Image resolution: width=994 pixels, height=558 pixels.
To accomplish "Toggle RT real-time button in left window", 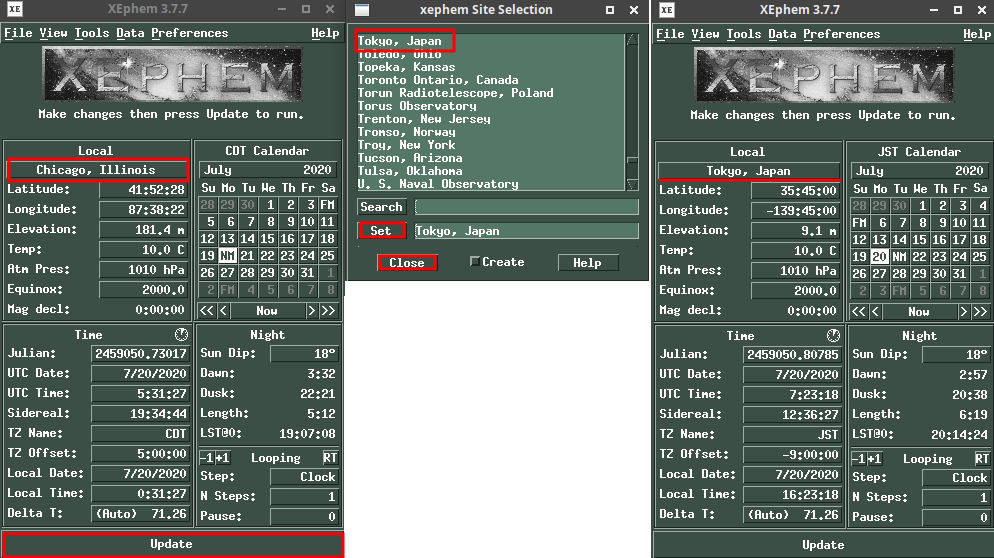I will point(330,458).
